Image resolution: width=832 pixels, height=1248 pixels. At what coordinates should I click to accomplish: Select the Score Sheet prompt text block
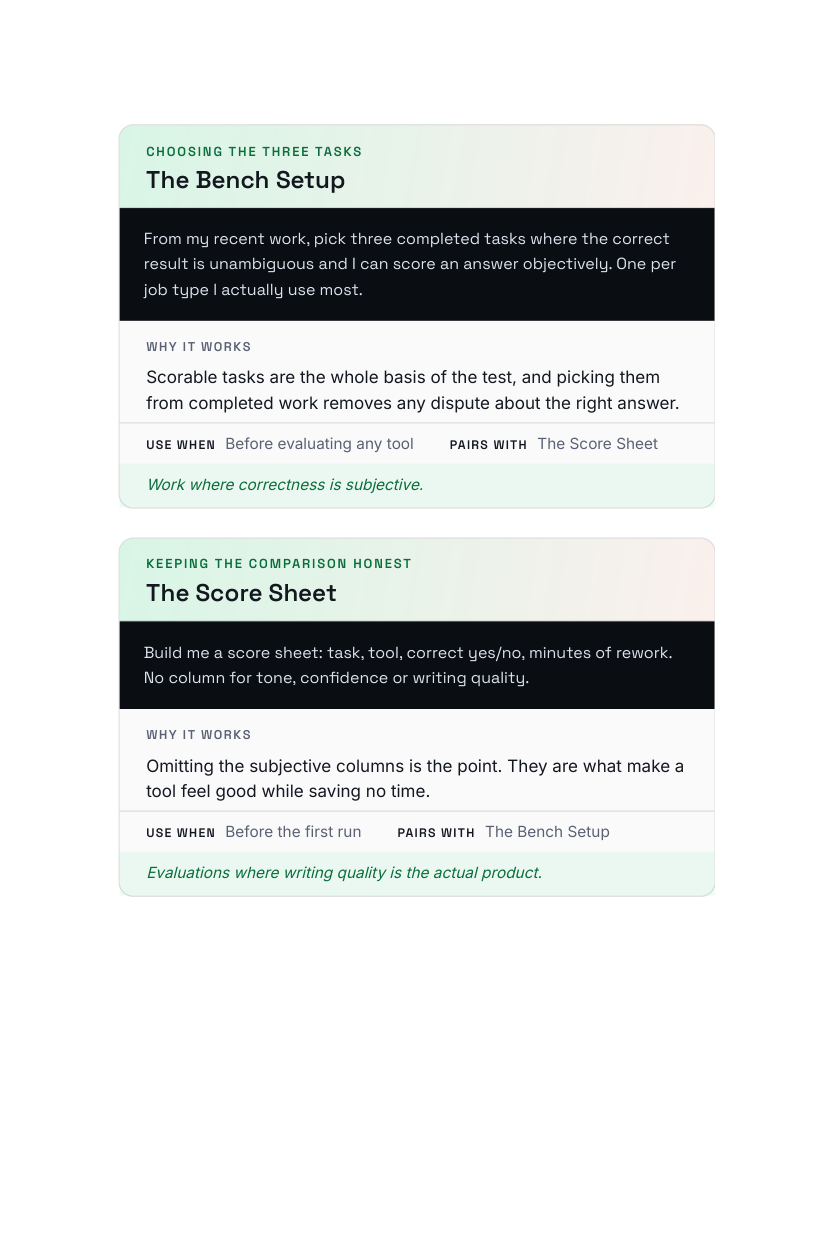click(x=417, y=665)
